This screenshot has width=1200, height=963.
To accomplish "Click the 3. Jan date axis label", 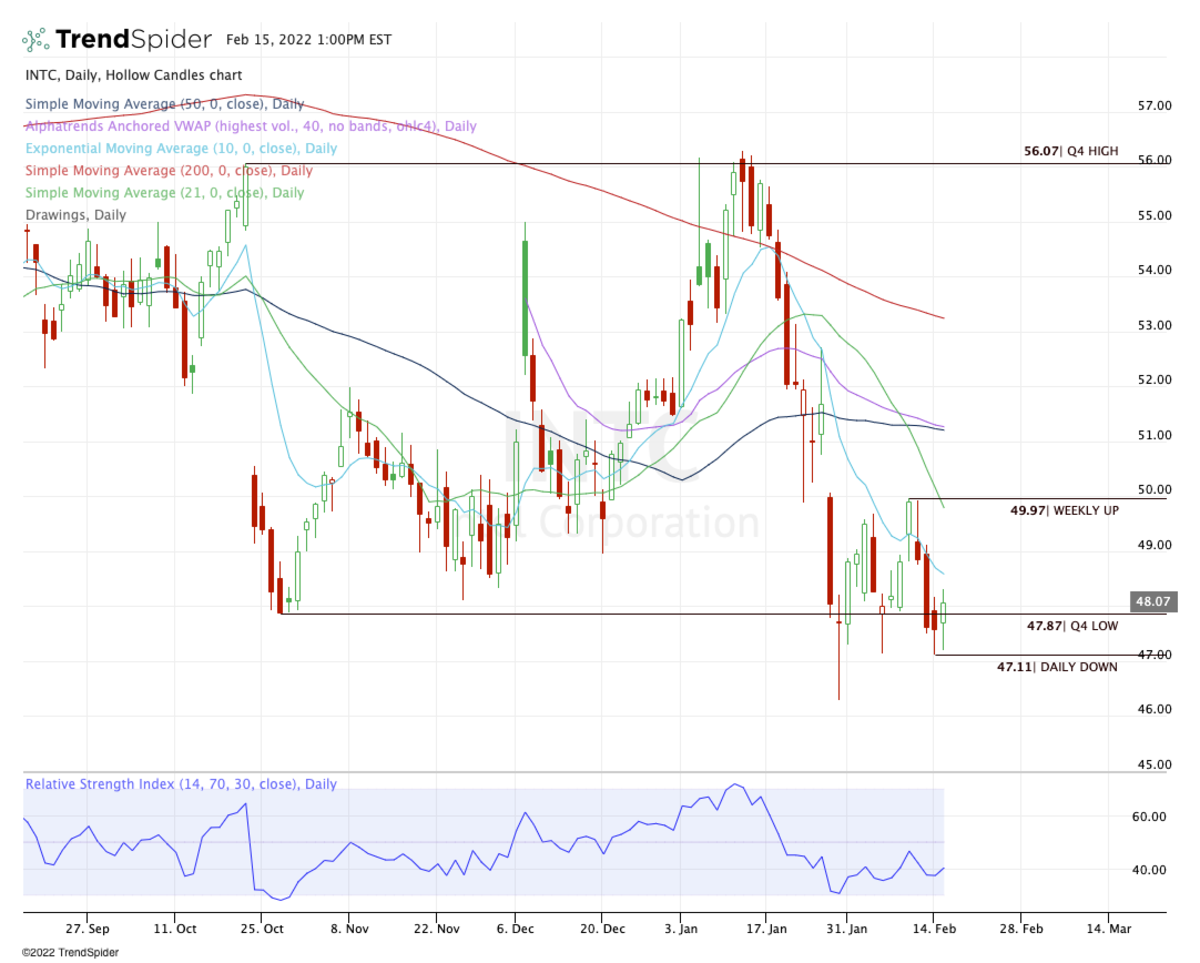I will click(680, 929).
